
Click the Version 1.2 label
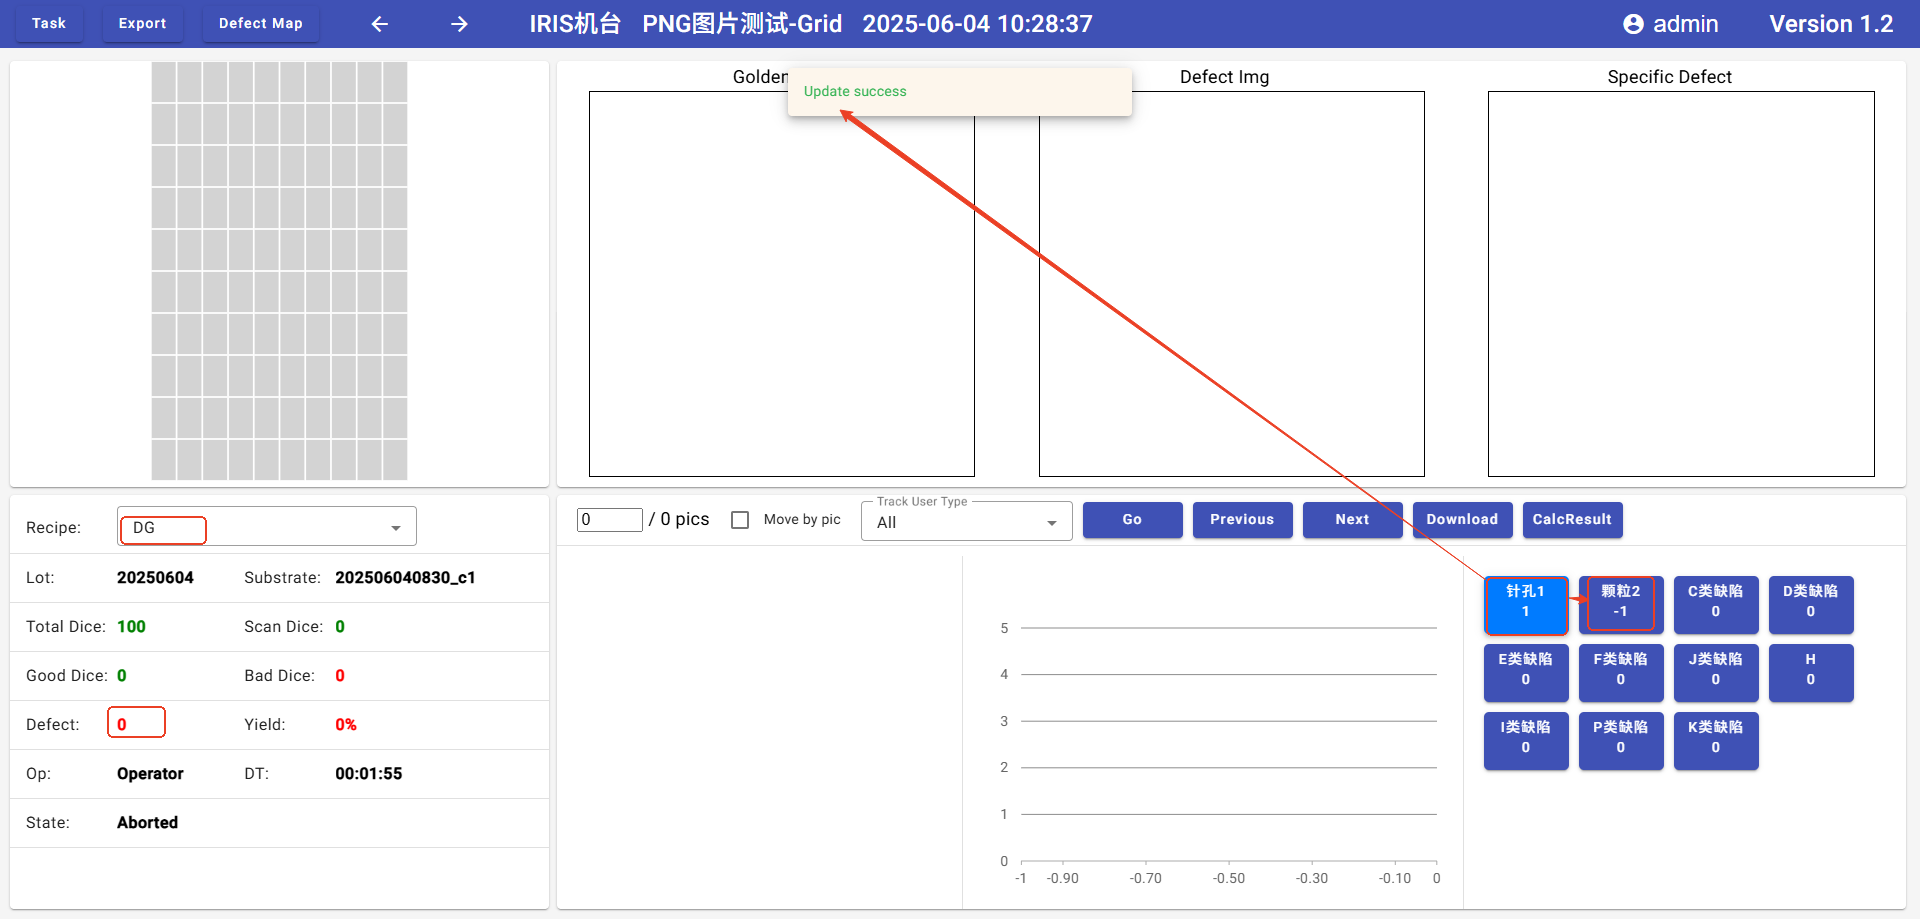(x=1831, y=24)
